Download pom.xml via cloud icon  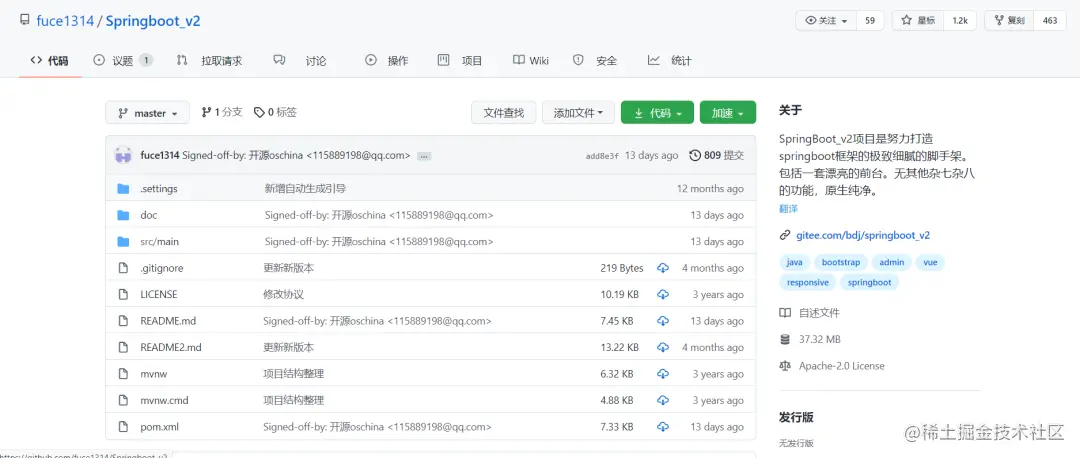663,427
